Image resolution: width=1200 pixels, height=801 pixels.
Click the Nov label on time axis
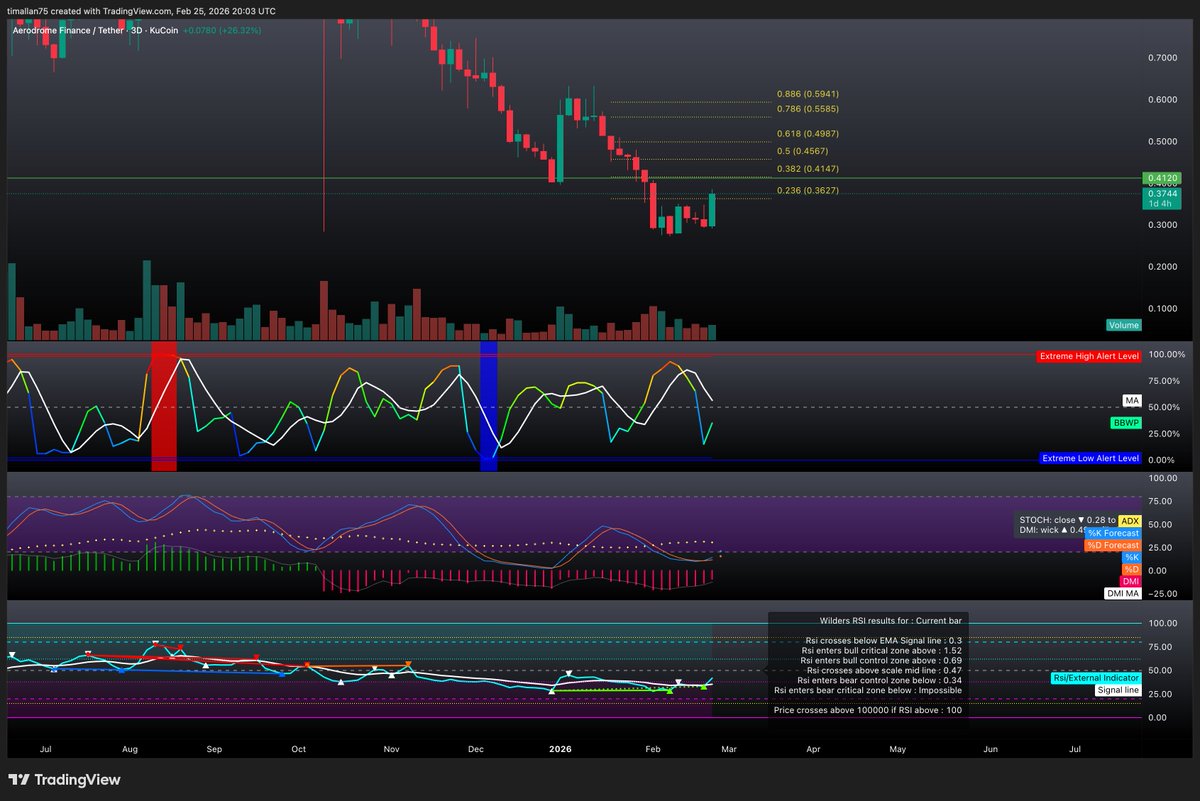(x=391, y=747)
